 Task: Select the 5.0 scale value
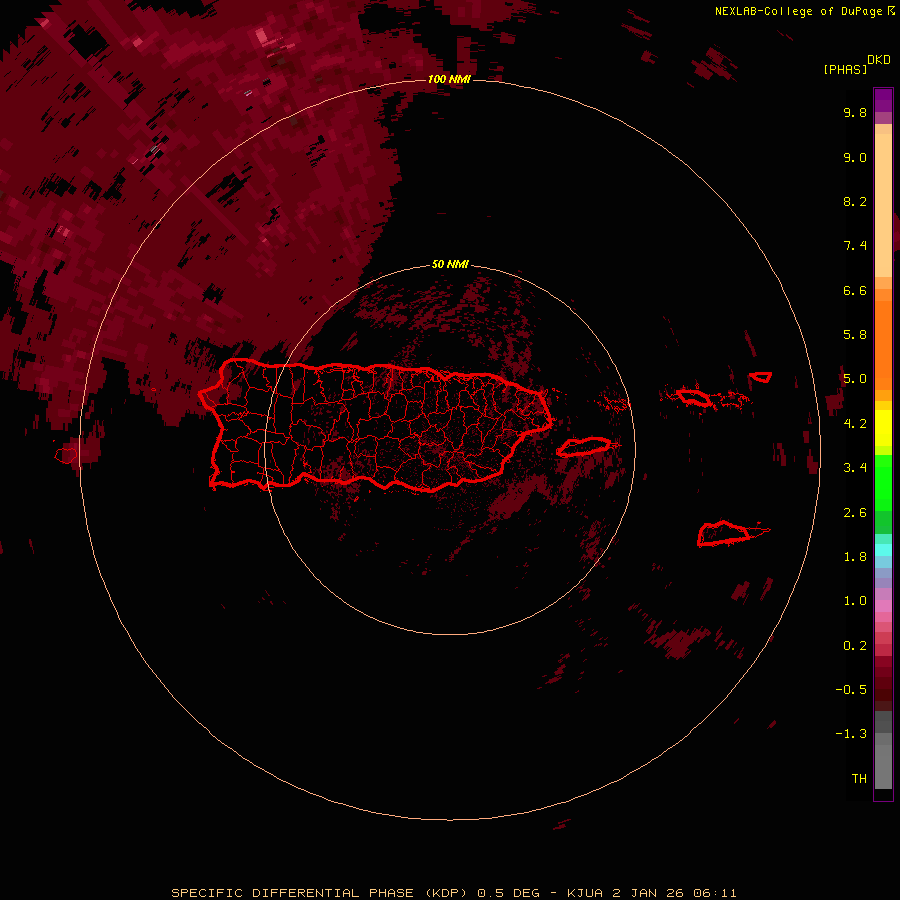tap(855, 379)
